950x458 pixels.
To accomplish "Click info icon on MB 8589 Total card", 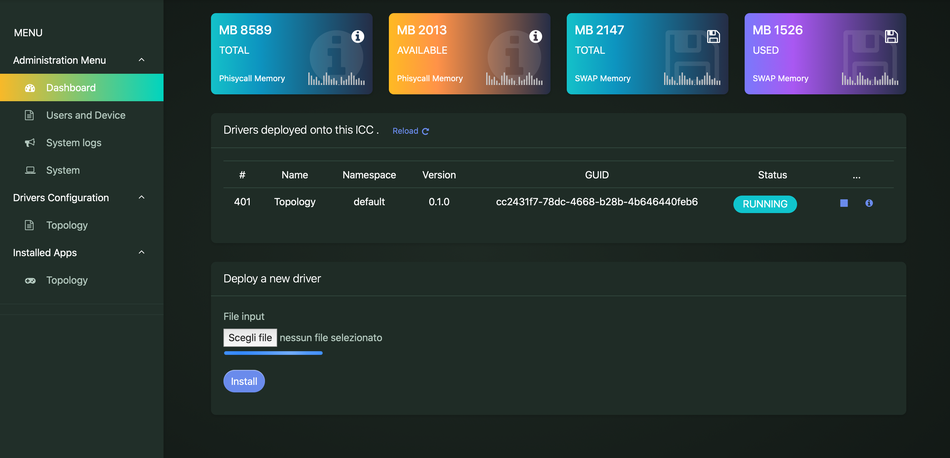I will 358,36.
